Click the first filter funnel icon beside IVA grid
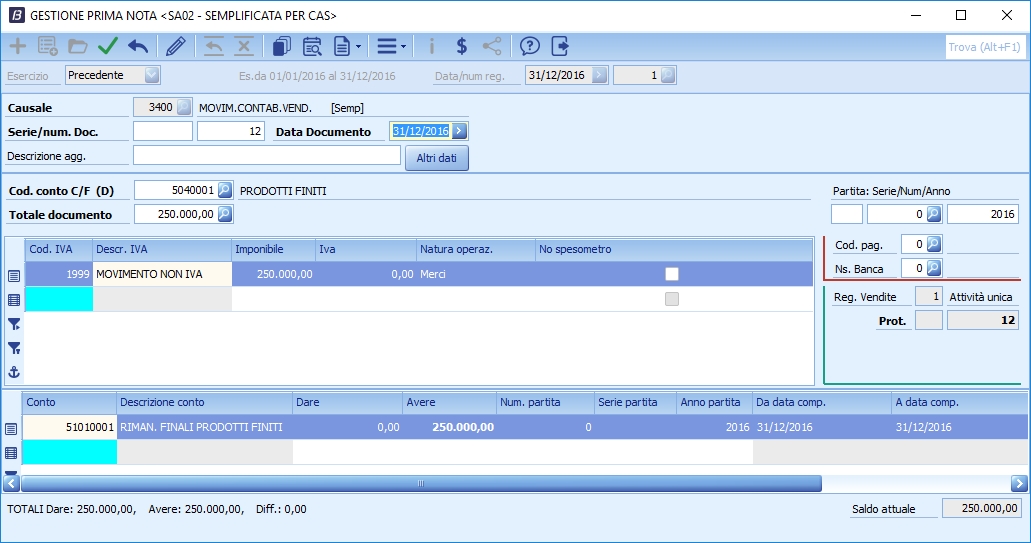Image resolution: width=1031 pixels, height=543 pixels. 14,324
